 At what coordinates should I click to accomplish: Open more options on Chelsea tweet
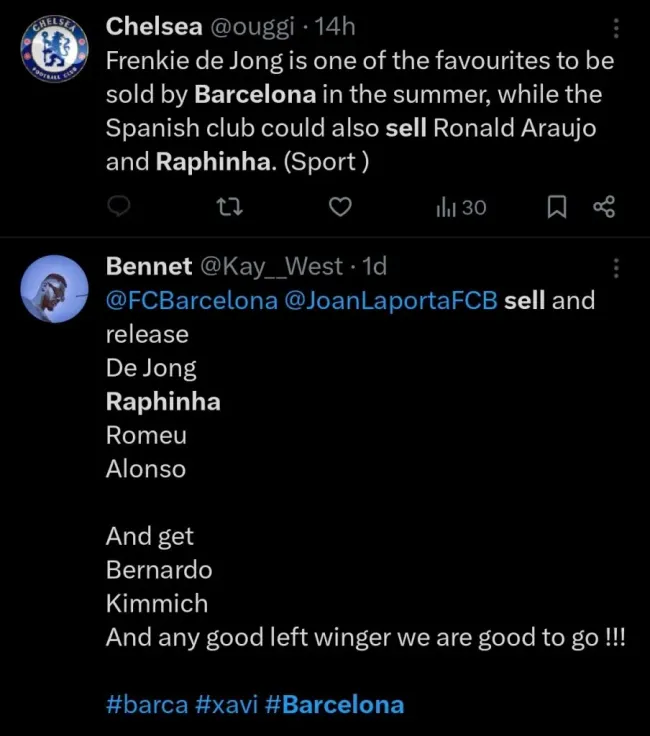tap(616, 28)
